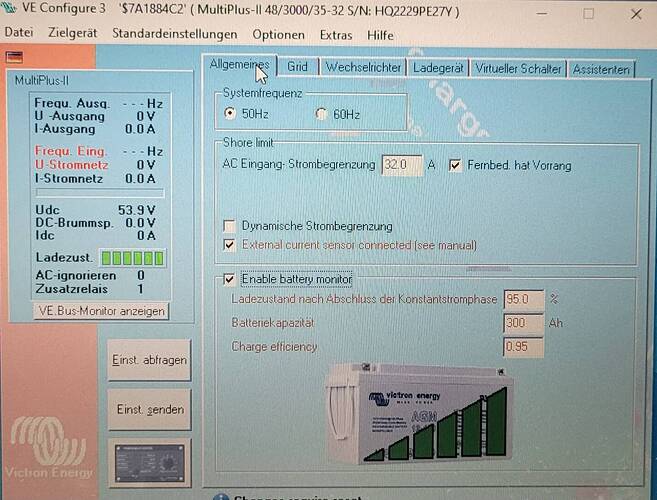Toggle Enable battery monitor checkbox
This screenshot has height=500, width=657.
[229, 279]
